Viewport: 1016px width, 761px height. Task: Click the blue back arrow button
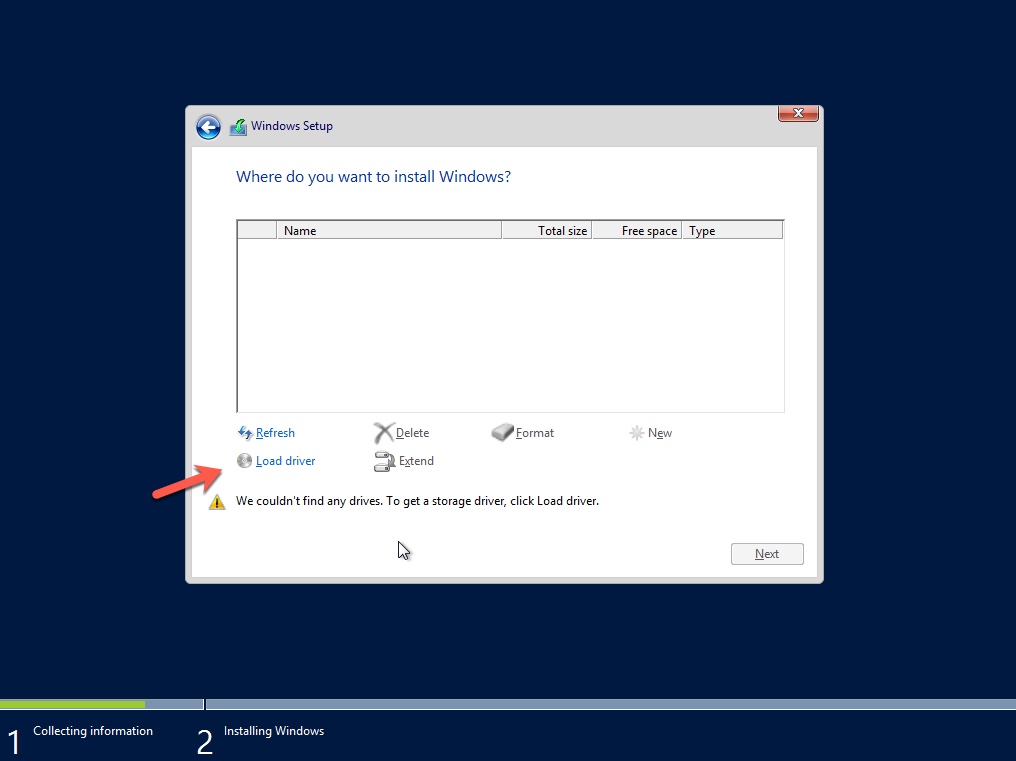[208, 127]
